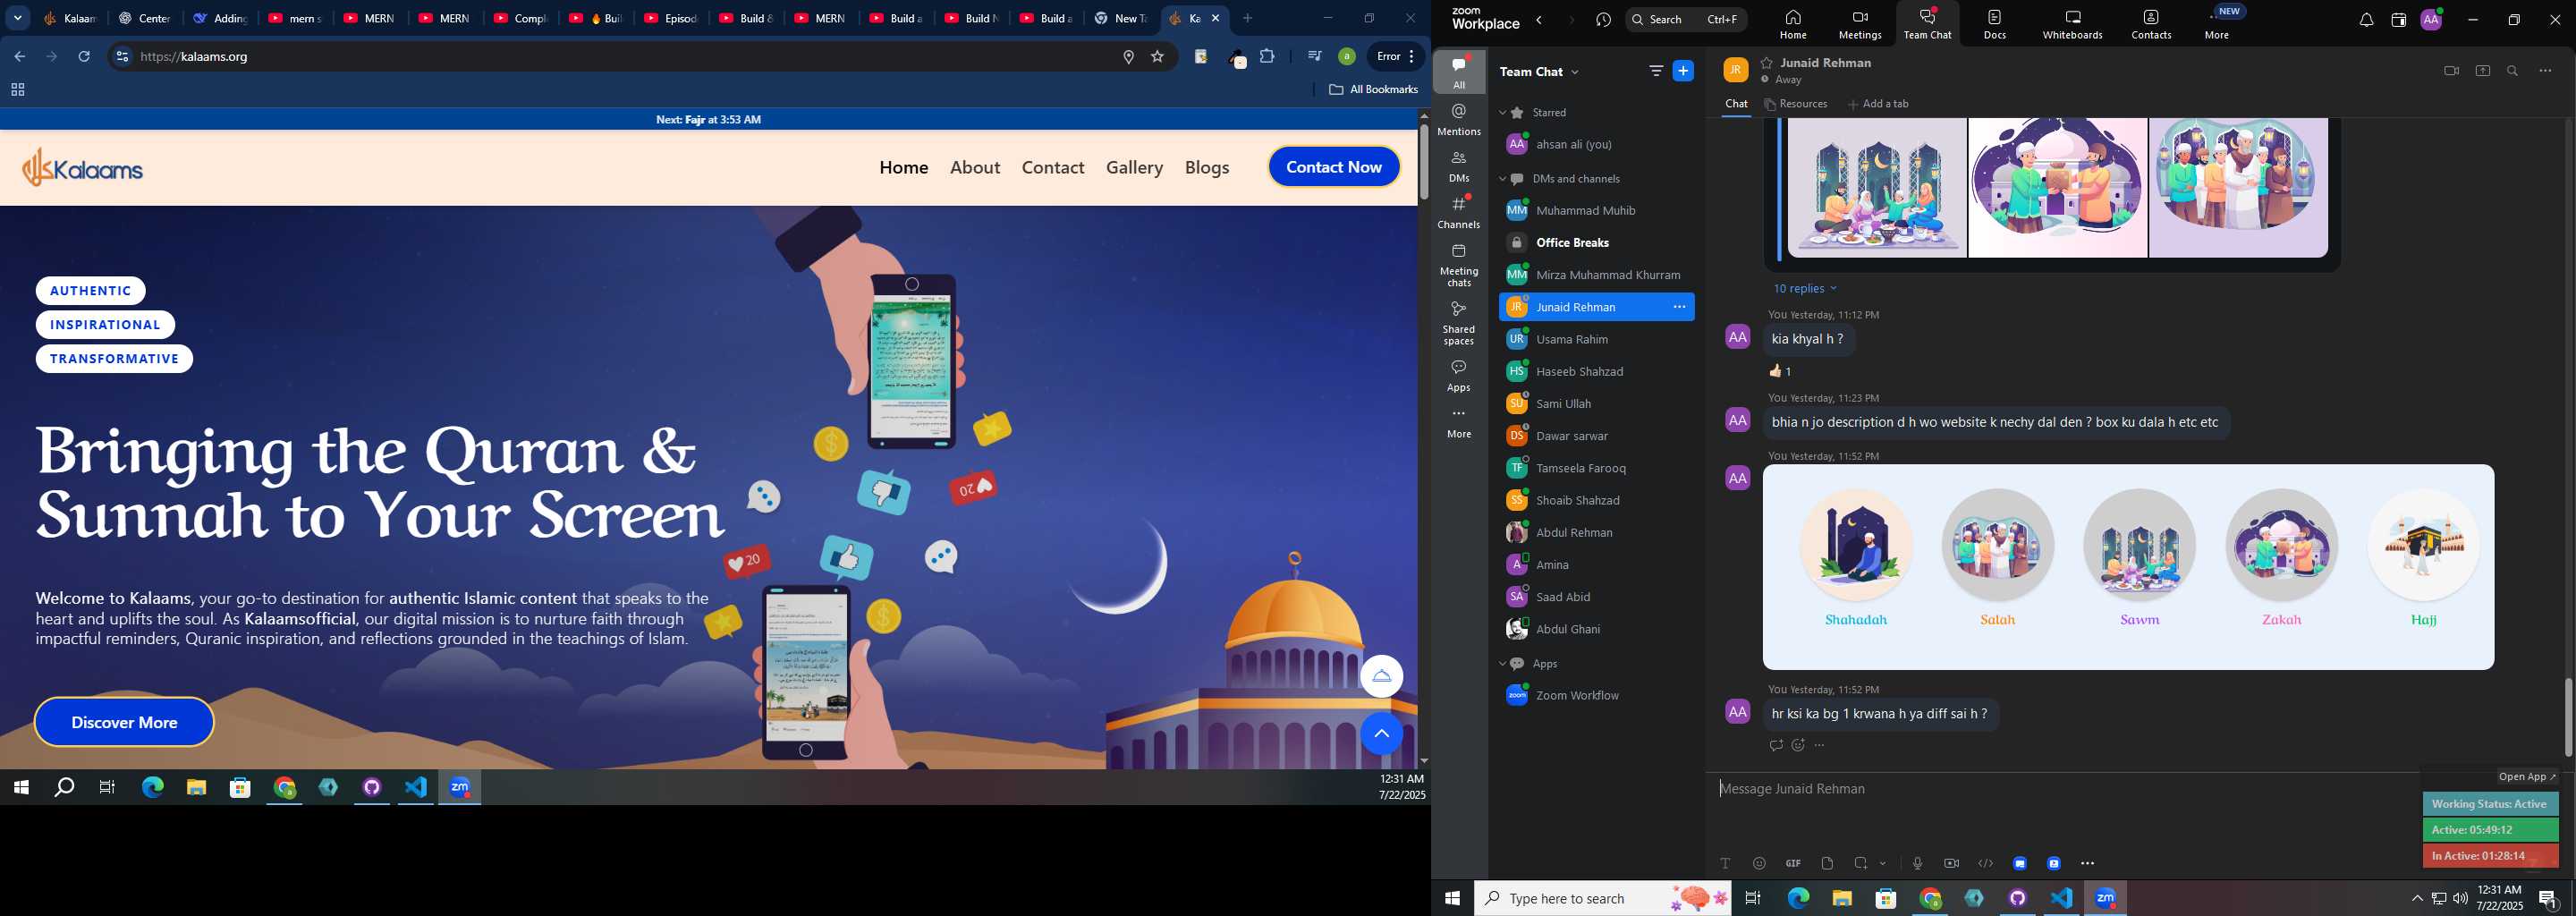The height and width of the screenshot is (916, 2576).
Task: Click the Zoom search field
Action: pyautogui.click(x=1686, y=19)
